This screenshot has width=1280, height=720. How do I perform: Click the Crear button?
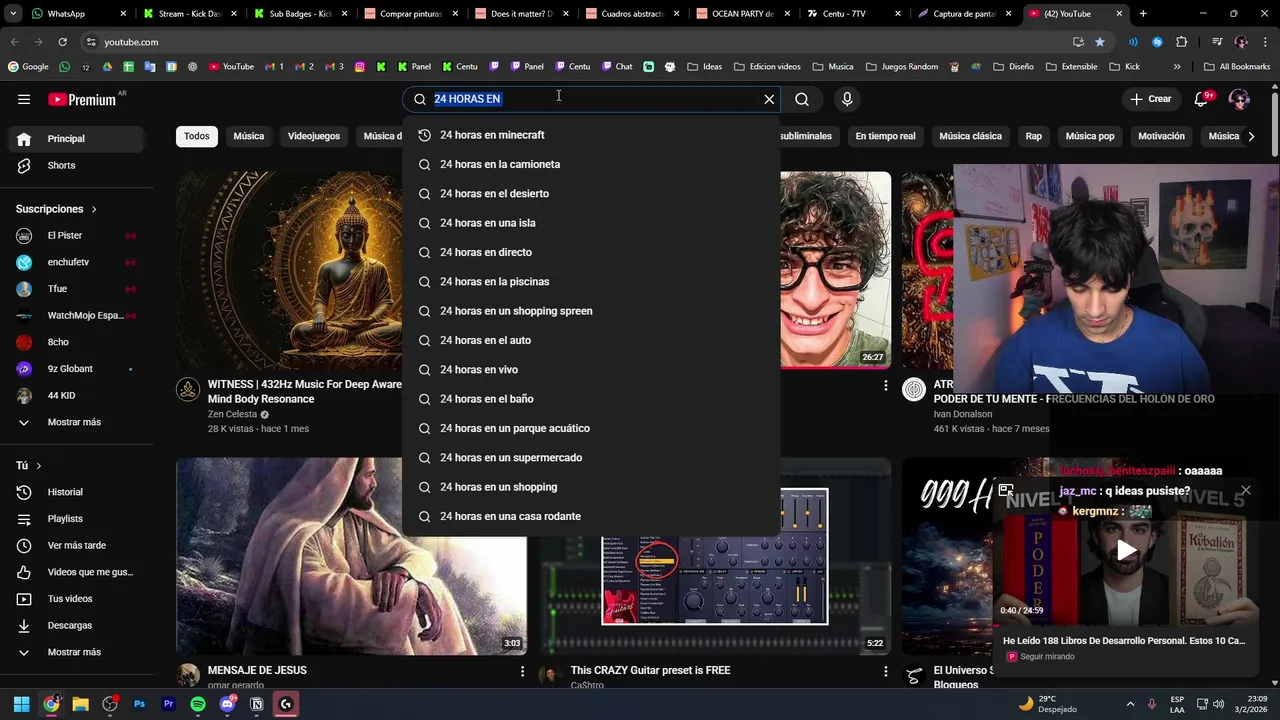(x=1151, y=99)
